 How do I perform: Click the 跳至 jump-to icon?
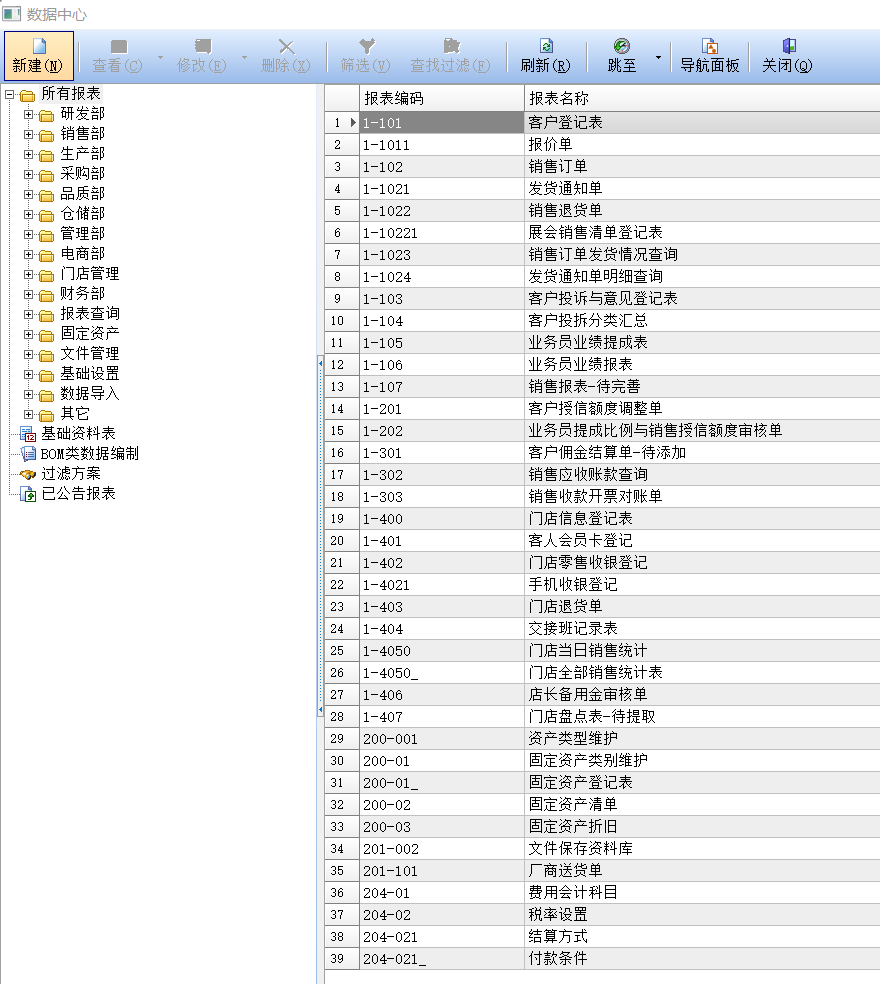click(x=621, y=46)
